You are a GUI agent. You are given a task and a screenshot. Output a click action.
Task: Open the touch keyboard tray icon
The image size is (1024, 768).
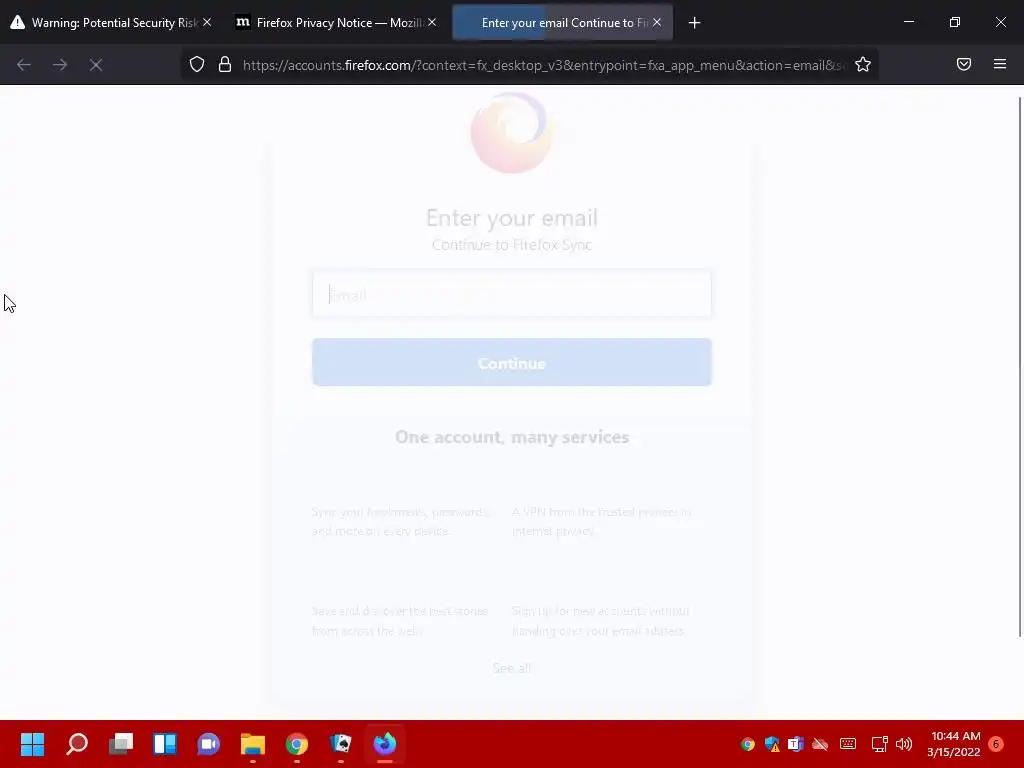[848, 743]
